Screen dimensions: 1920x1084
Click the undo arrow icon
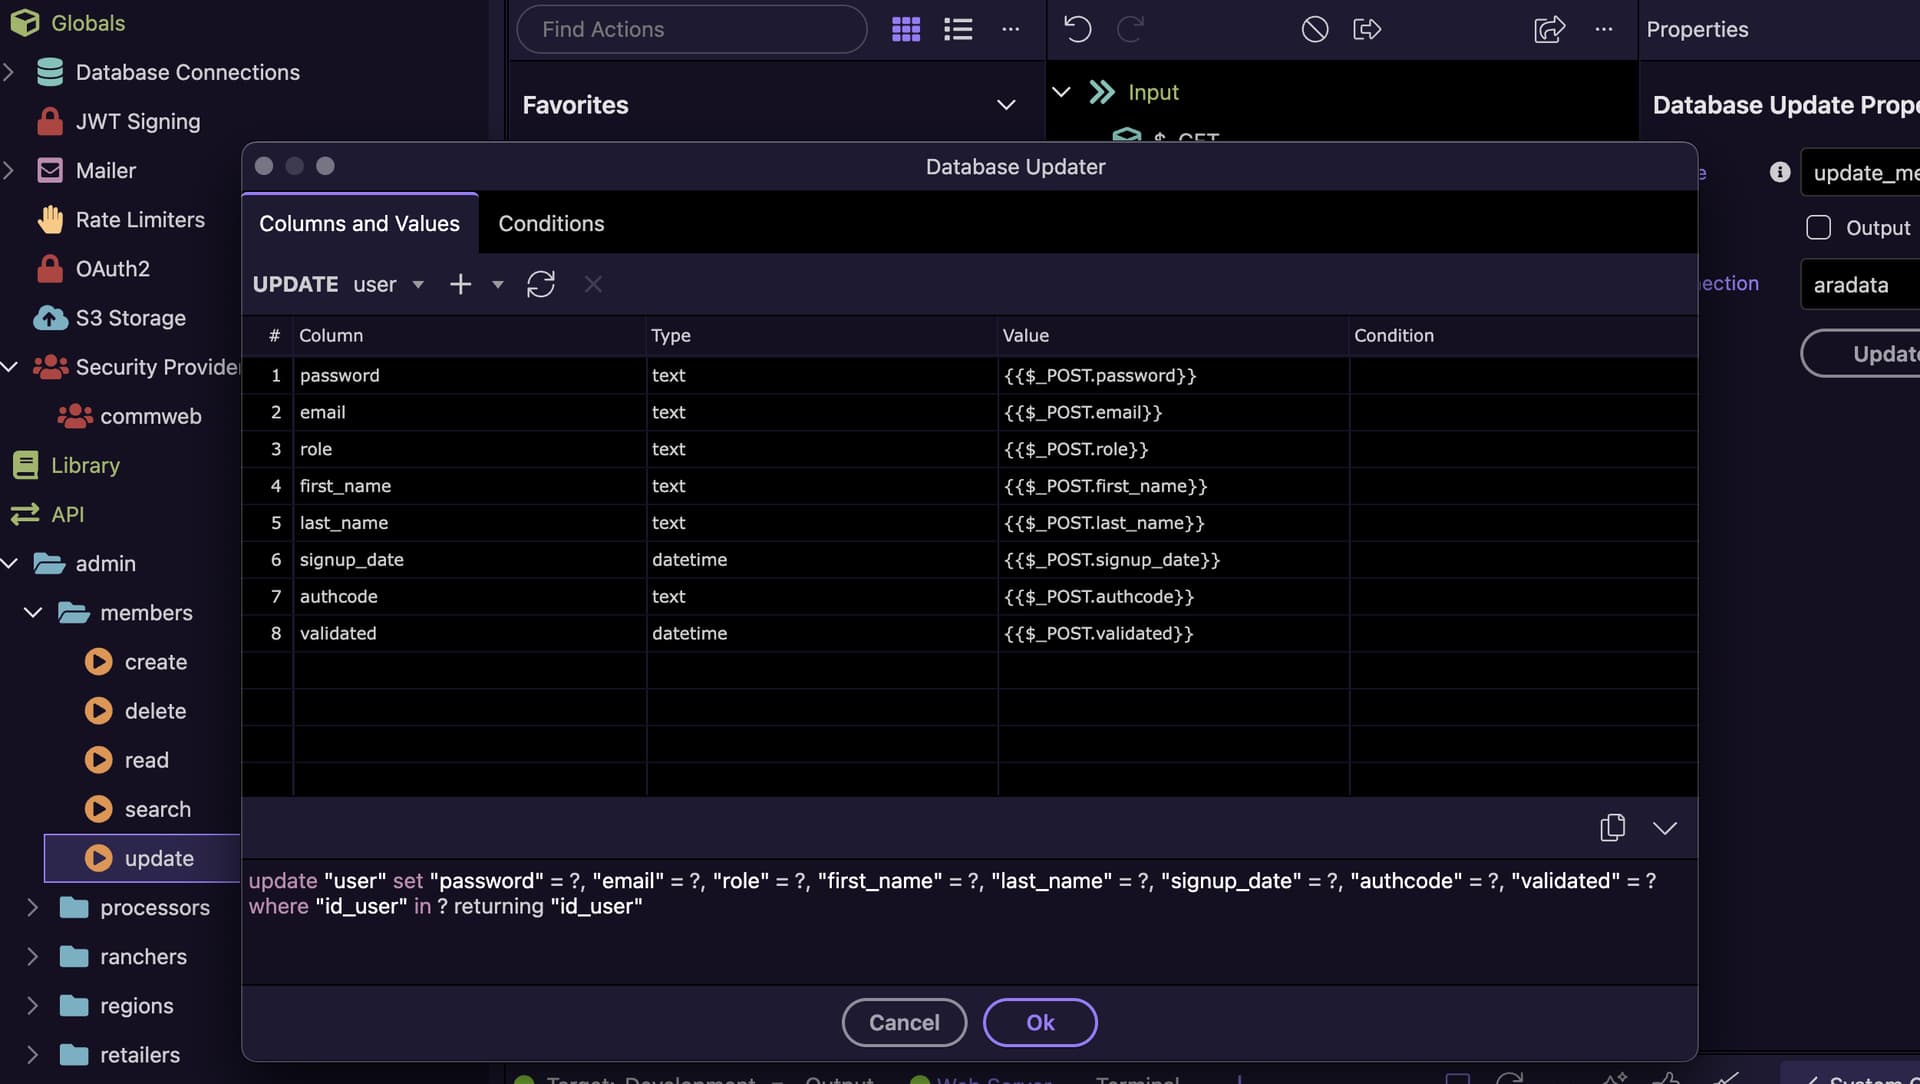click(x=1077, y=29)
